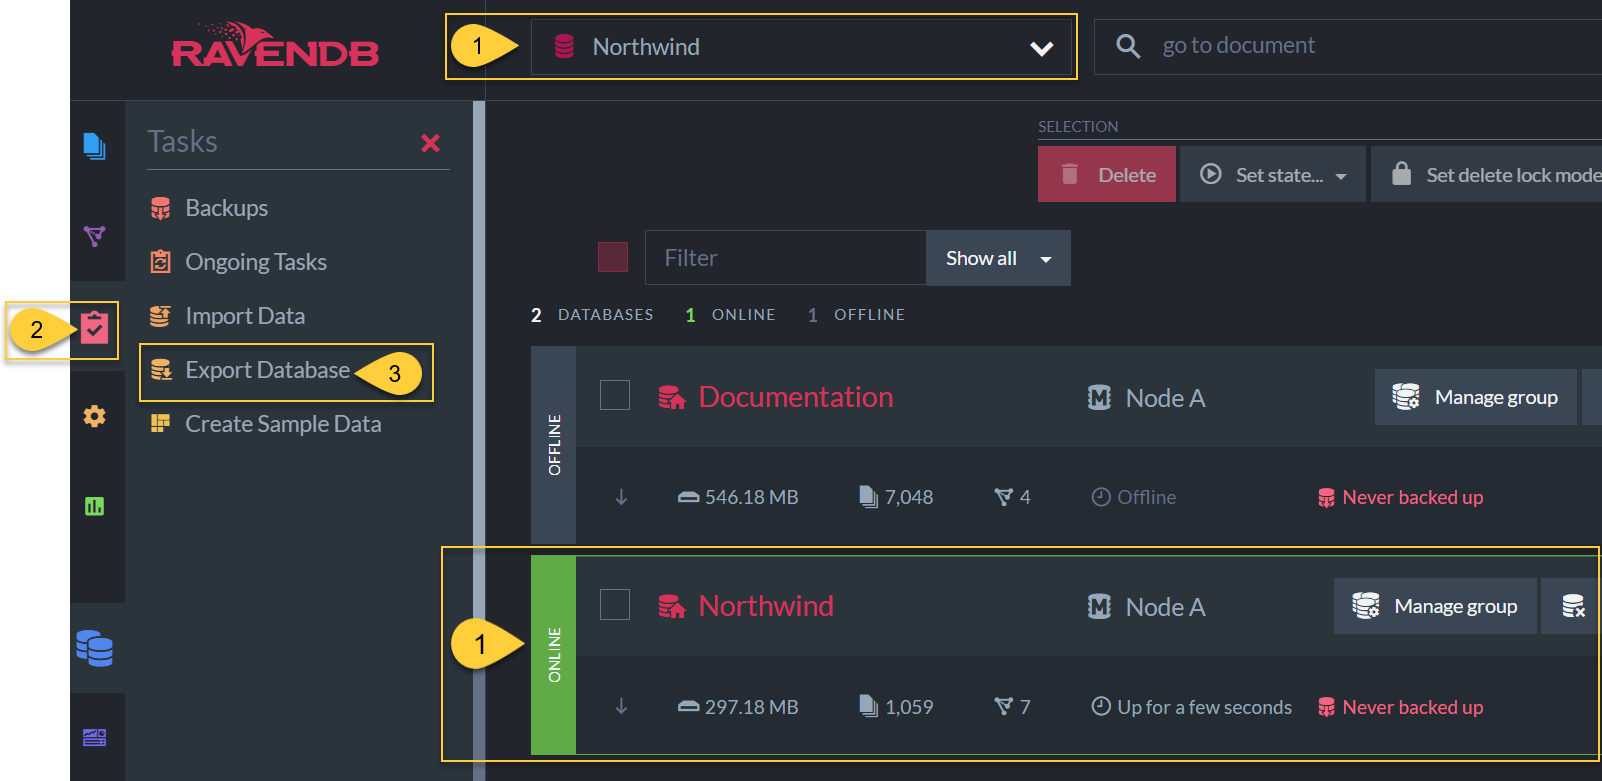Open Backups in Tasks menu
The width and height of the screenshot is (1602, 781).
[226, 208]
